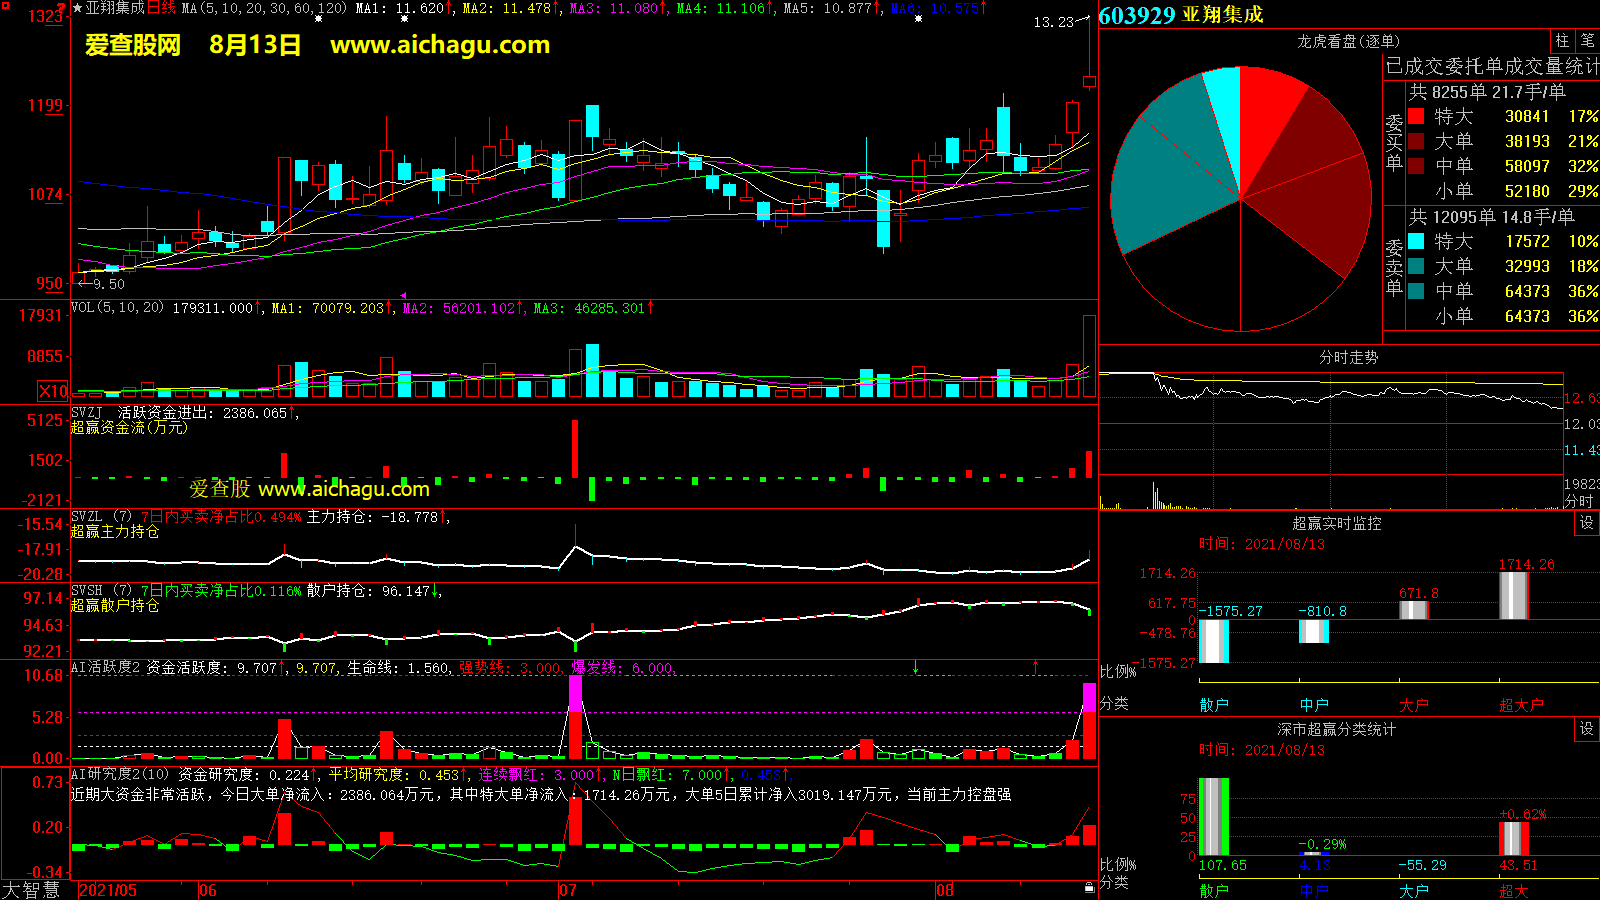Click the 分时走势 intraday chart header
The height and width of the screenshot is (900, 1600).
[x=1348, y=357]
